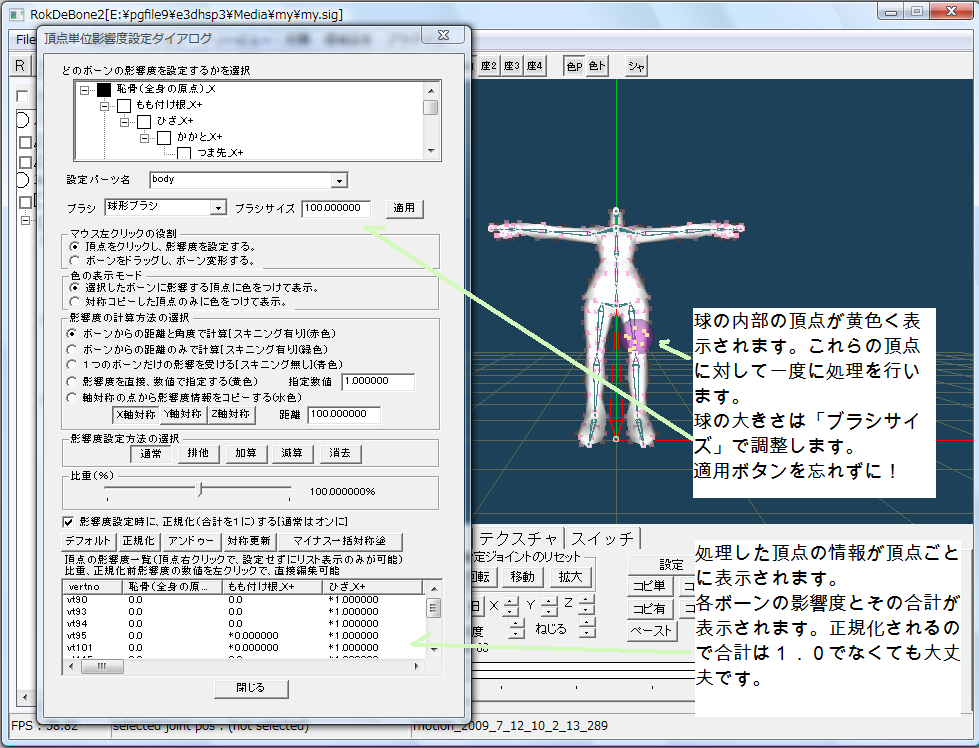The height and width of the screenshot is (748, 979).
Task: Click the 比重(%) slider handle
Action: [x=200, y=490]
